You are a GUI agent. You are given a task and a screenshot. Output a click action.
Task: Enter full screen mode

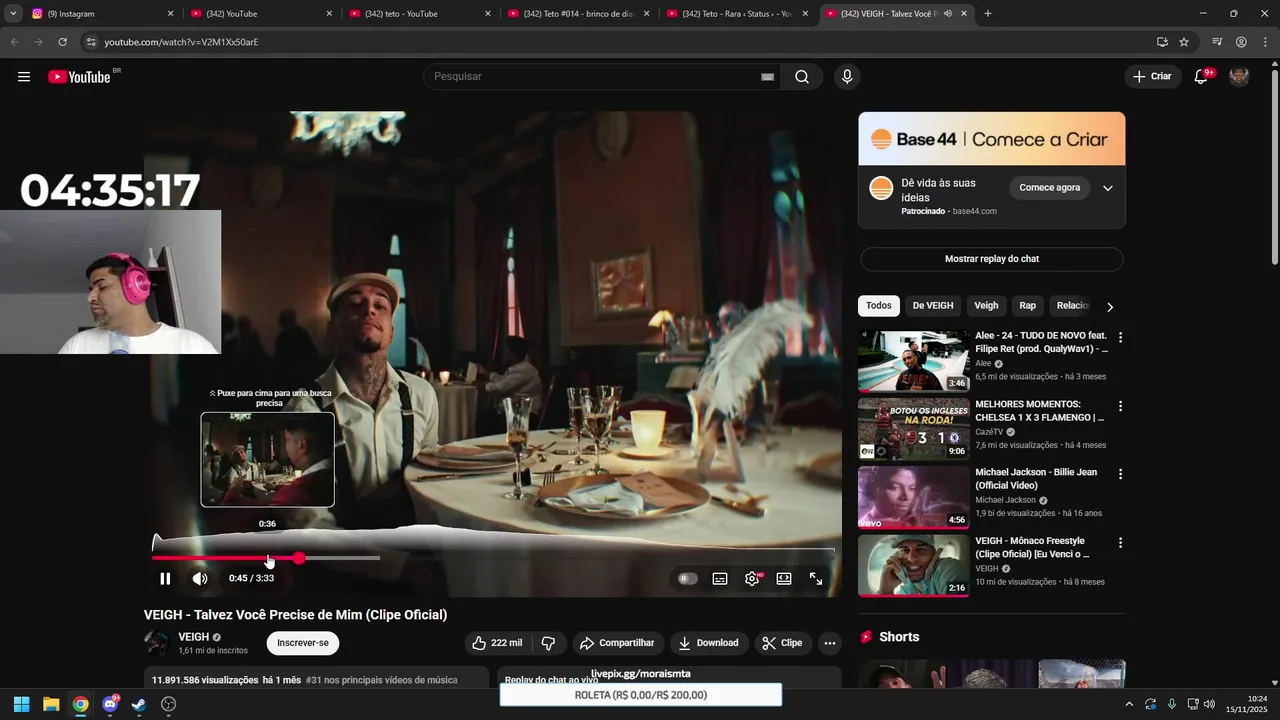[816, 578]
